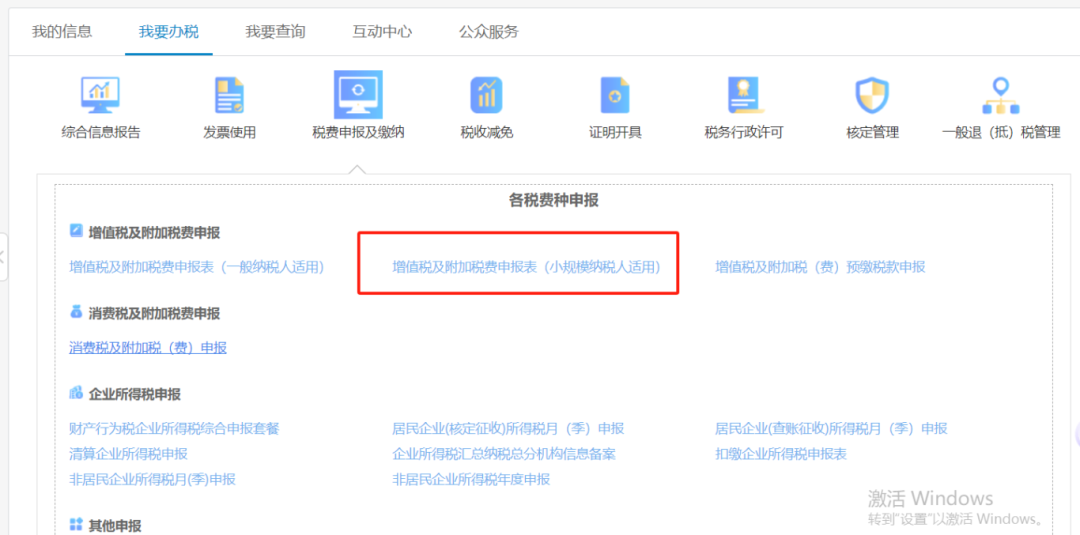The width and height of the screenshot is (1080, 535).
Task: Open the 我要查询 tab
Action: (x=276, y=32)
